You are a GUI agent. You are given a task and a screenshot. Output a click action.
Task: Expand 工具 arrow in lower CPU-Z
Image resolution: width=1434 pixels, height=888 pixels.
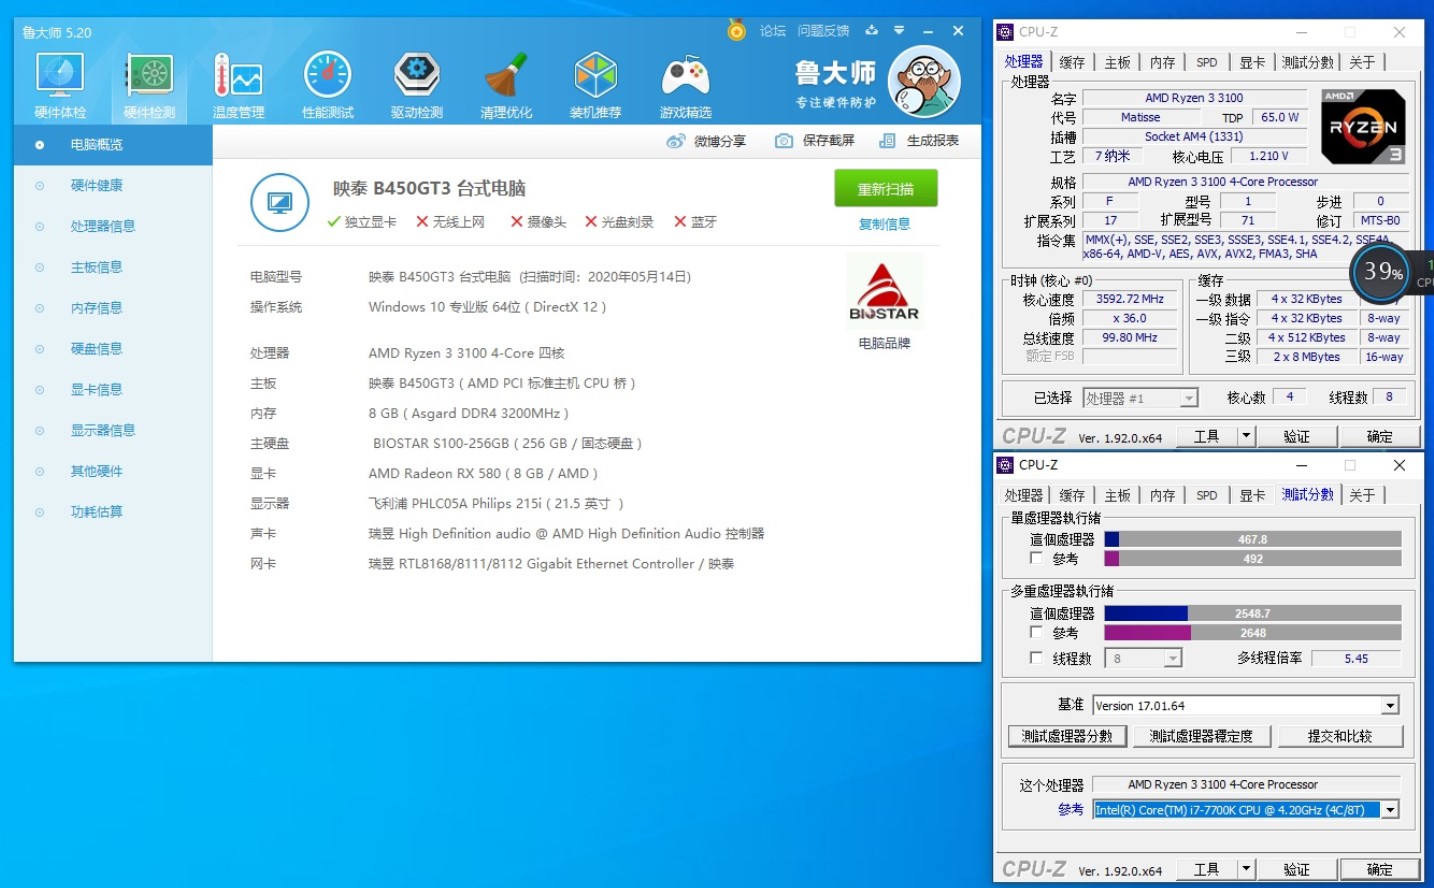pyautogui.click(x=1246, y=869)
